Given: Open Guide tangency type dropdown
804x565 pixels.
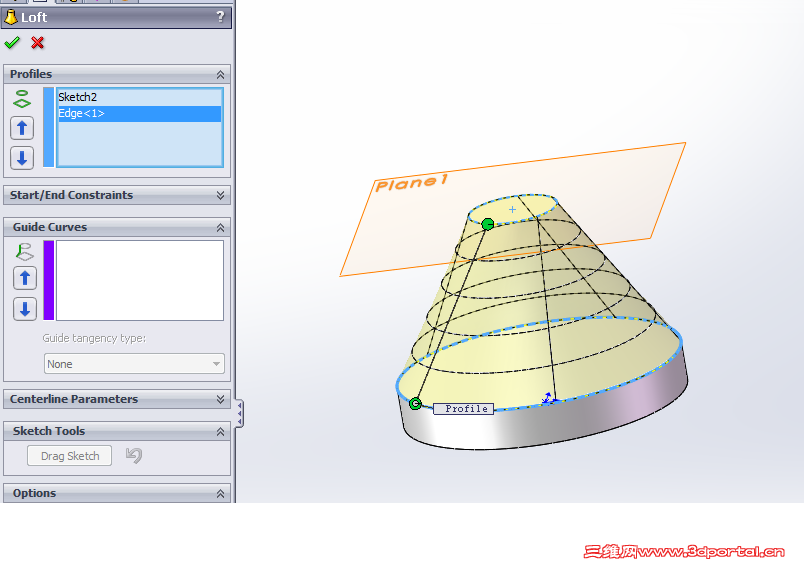Looking at the screenshot, I should (134, 364).
